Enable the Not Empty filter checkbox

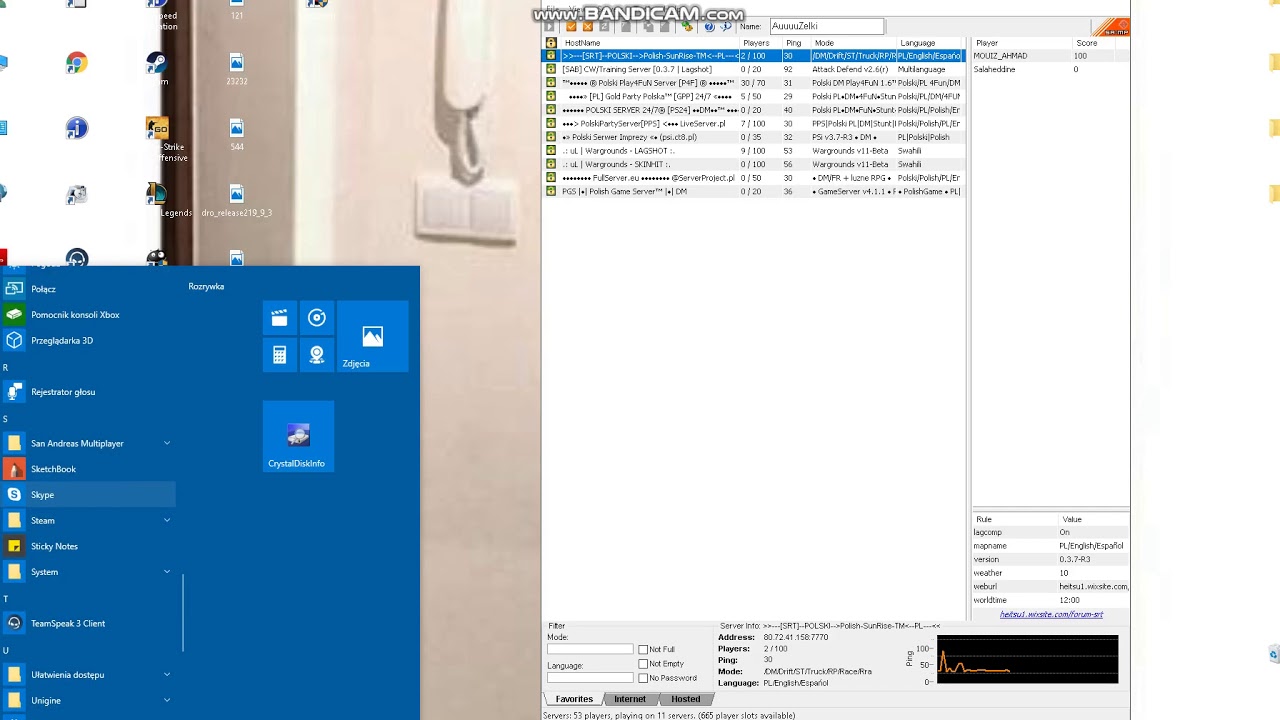point(643,664)
